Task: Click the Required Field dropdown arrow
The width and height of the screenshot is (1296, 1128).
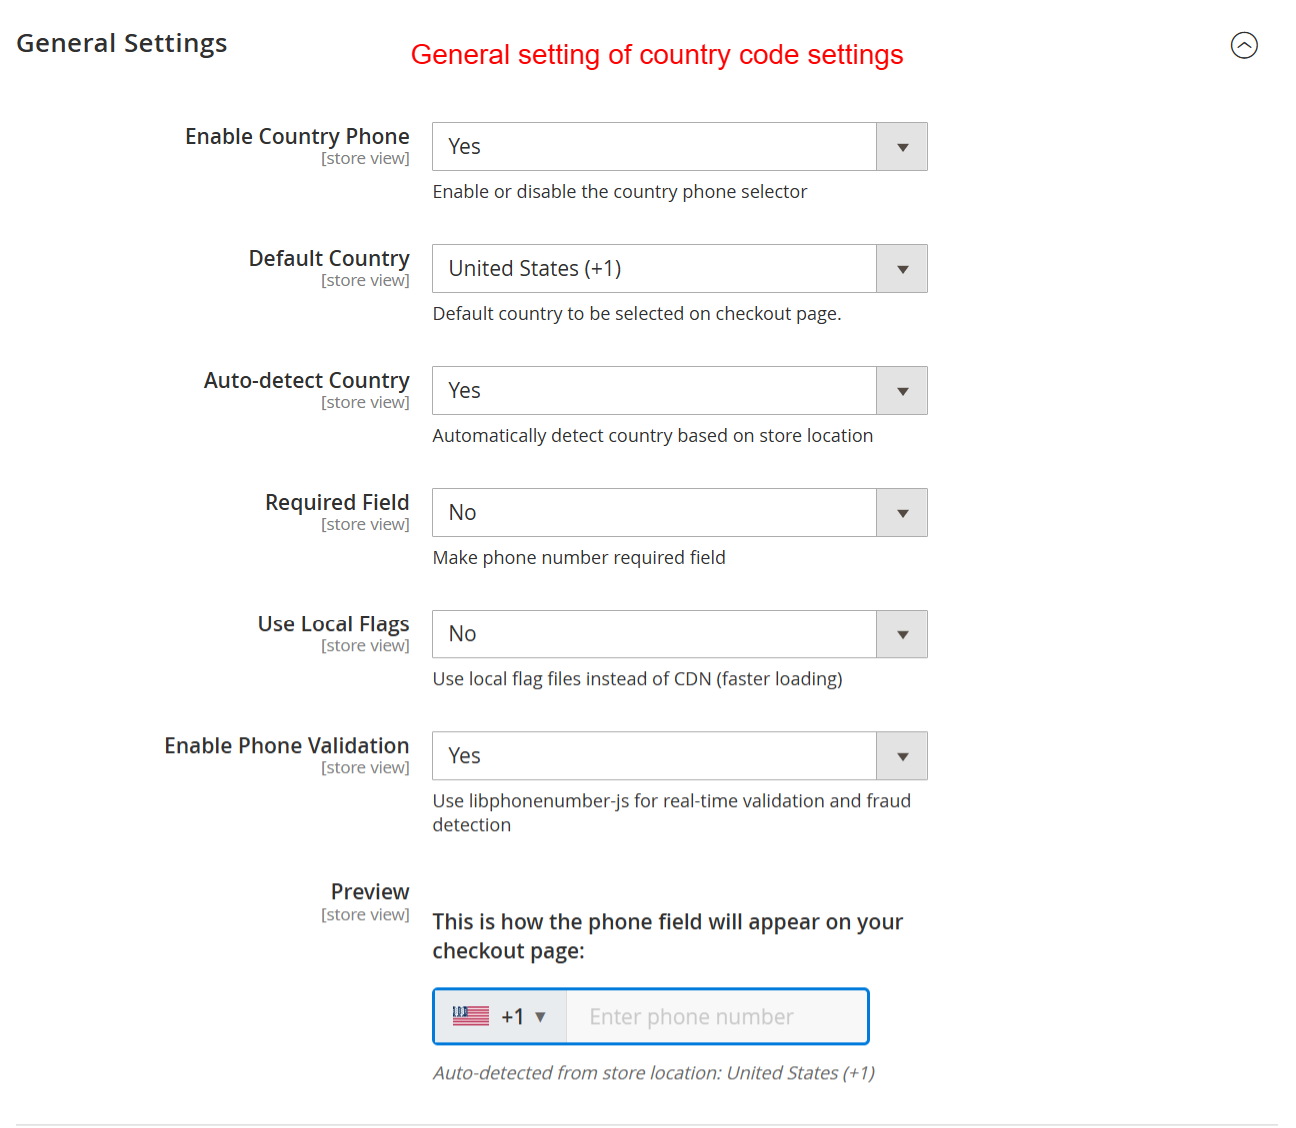Action: [902, 513]
